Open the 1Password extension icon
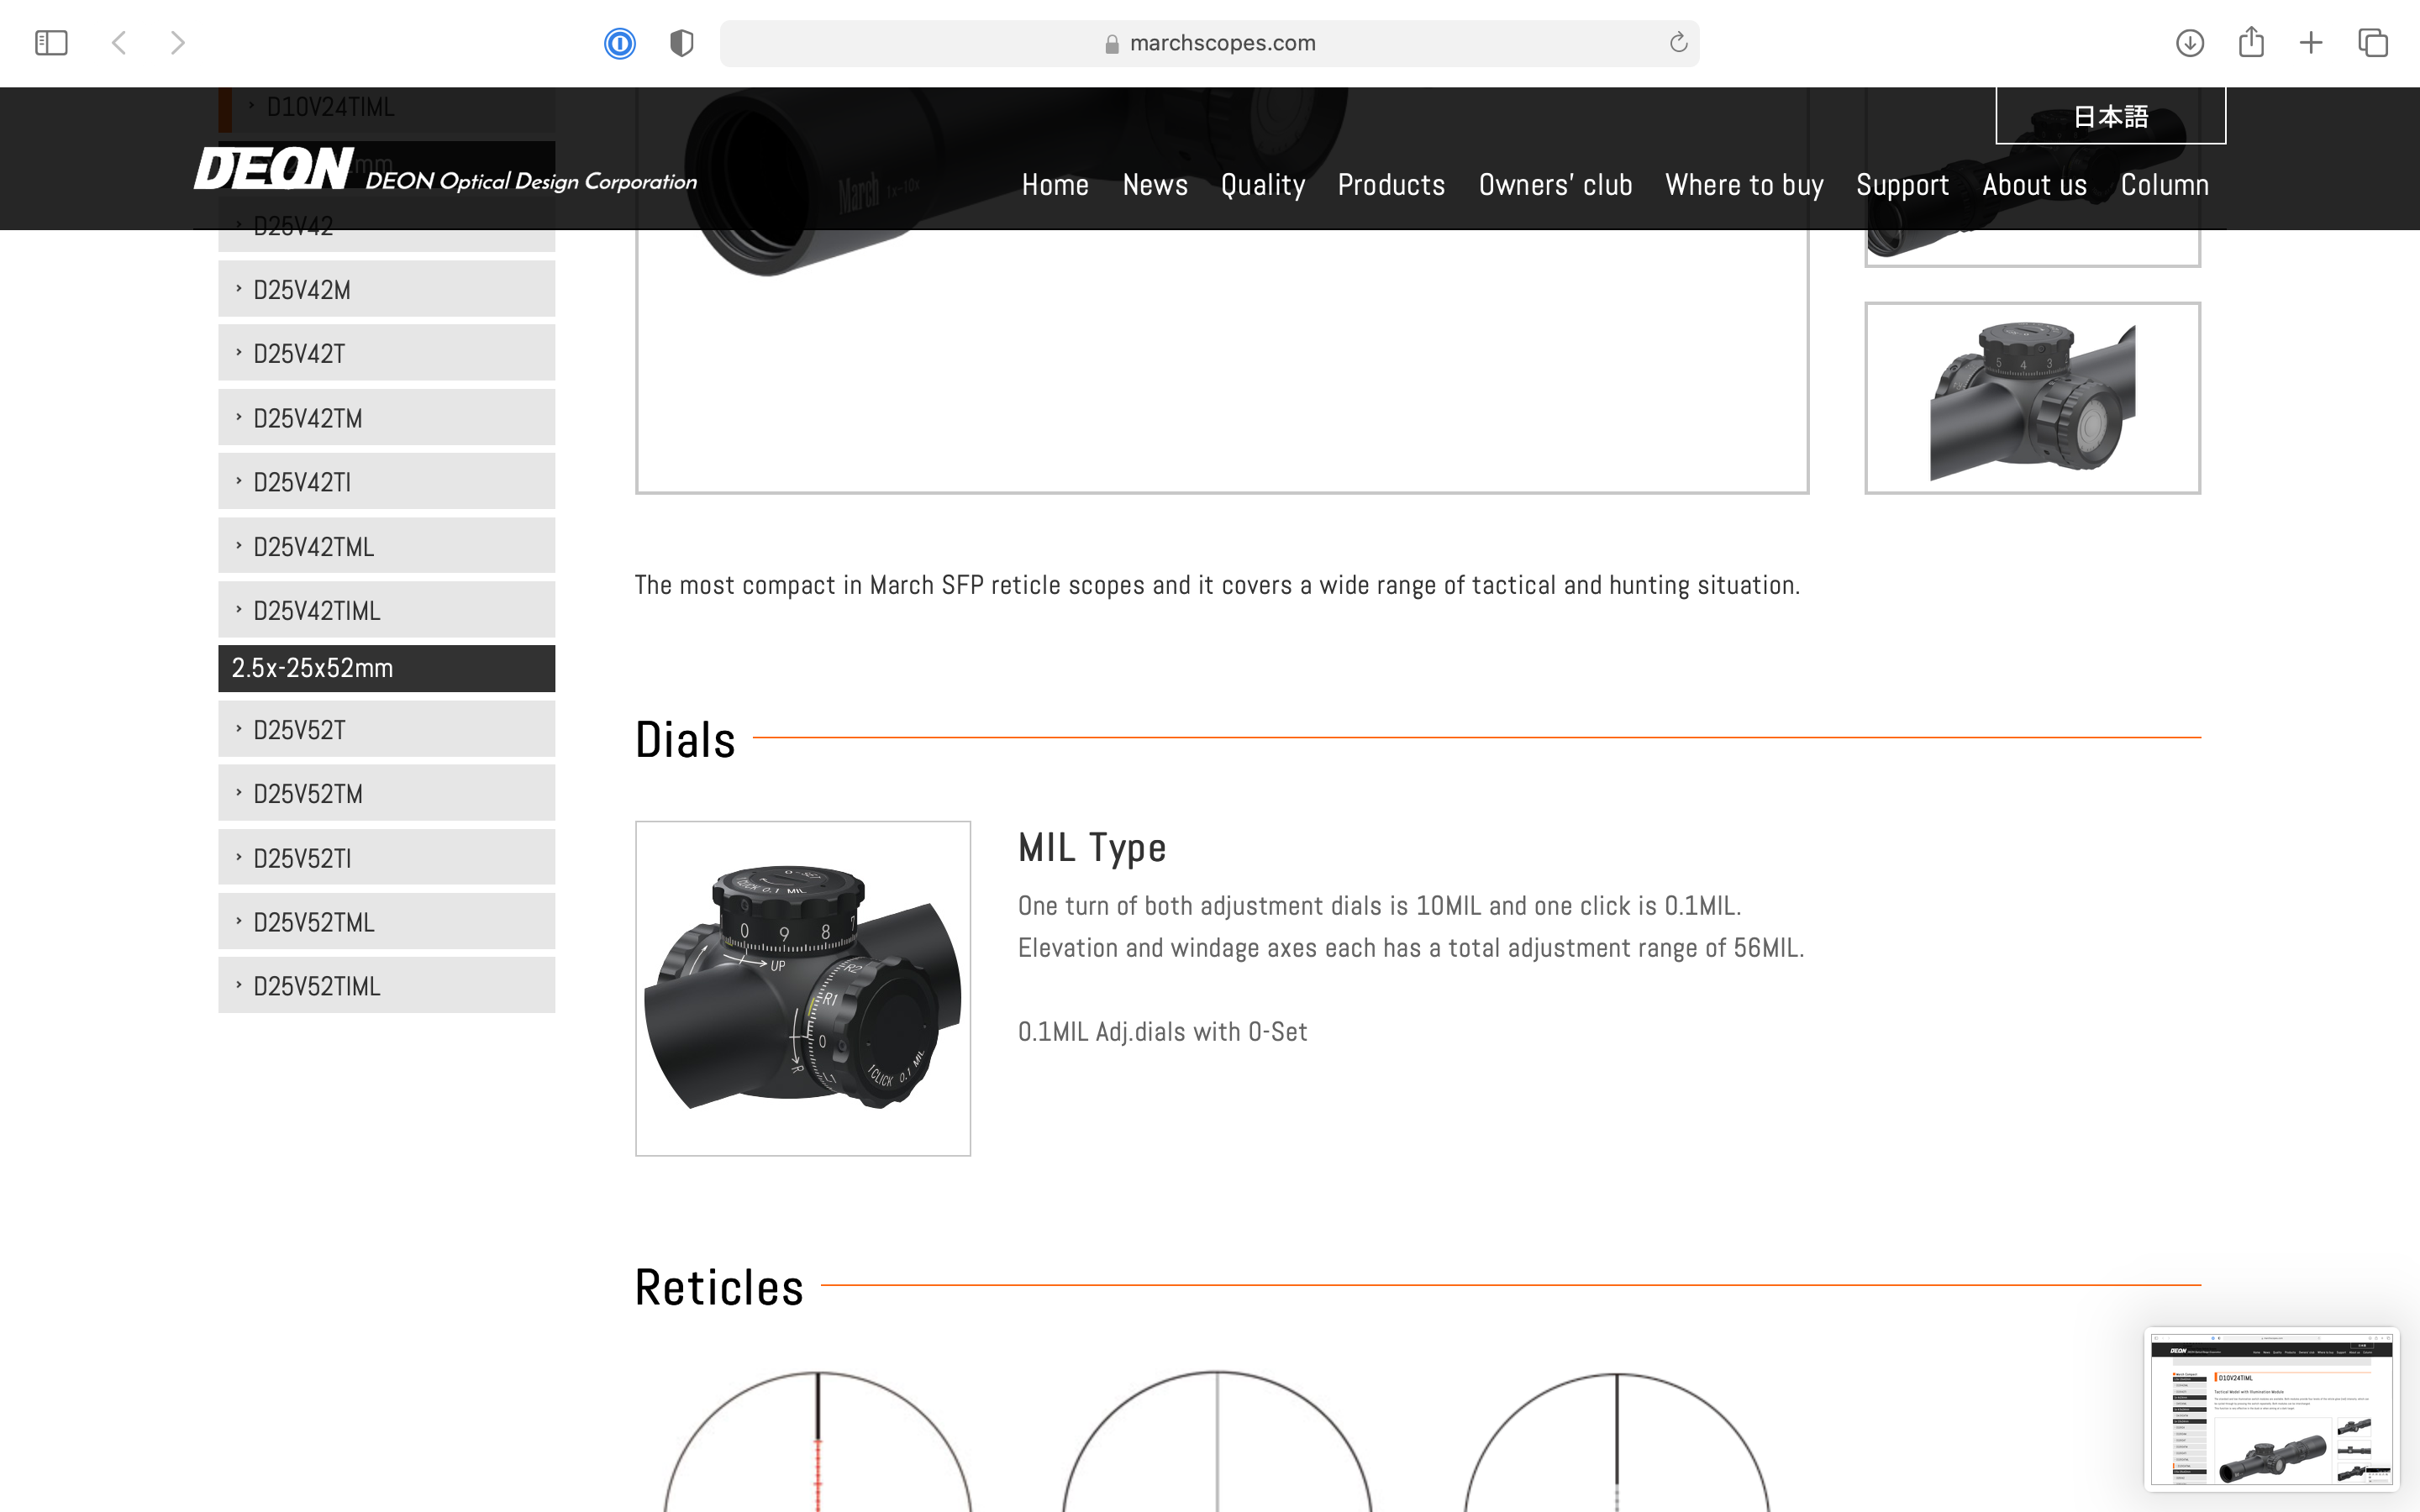 click(x=620, y=43)
